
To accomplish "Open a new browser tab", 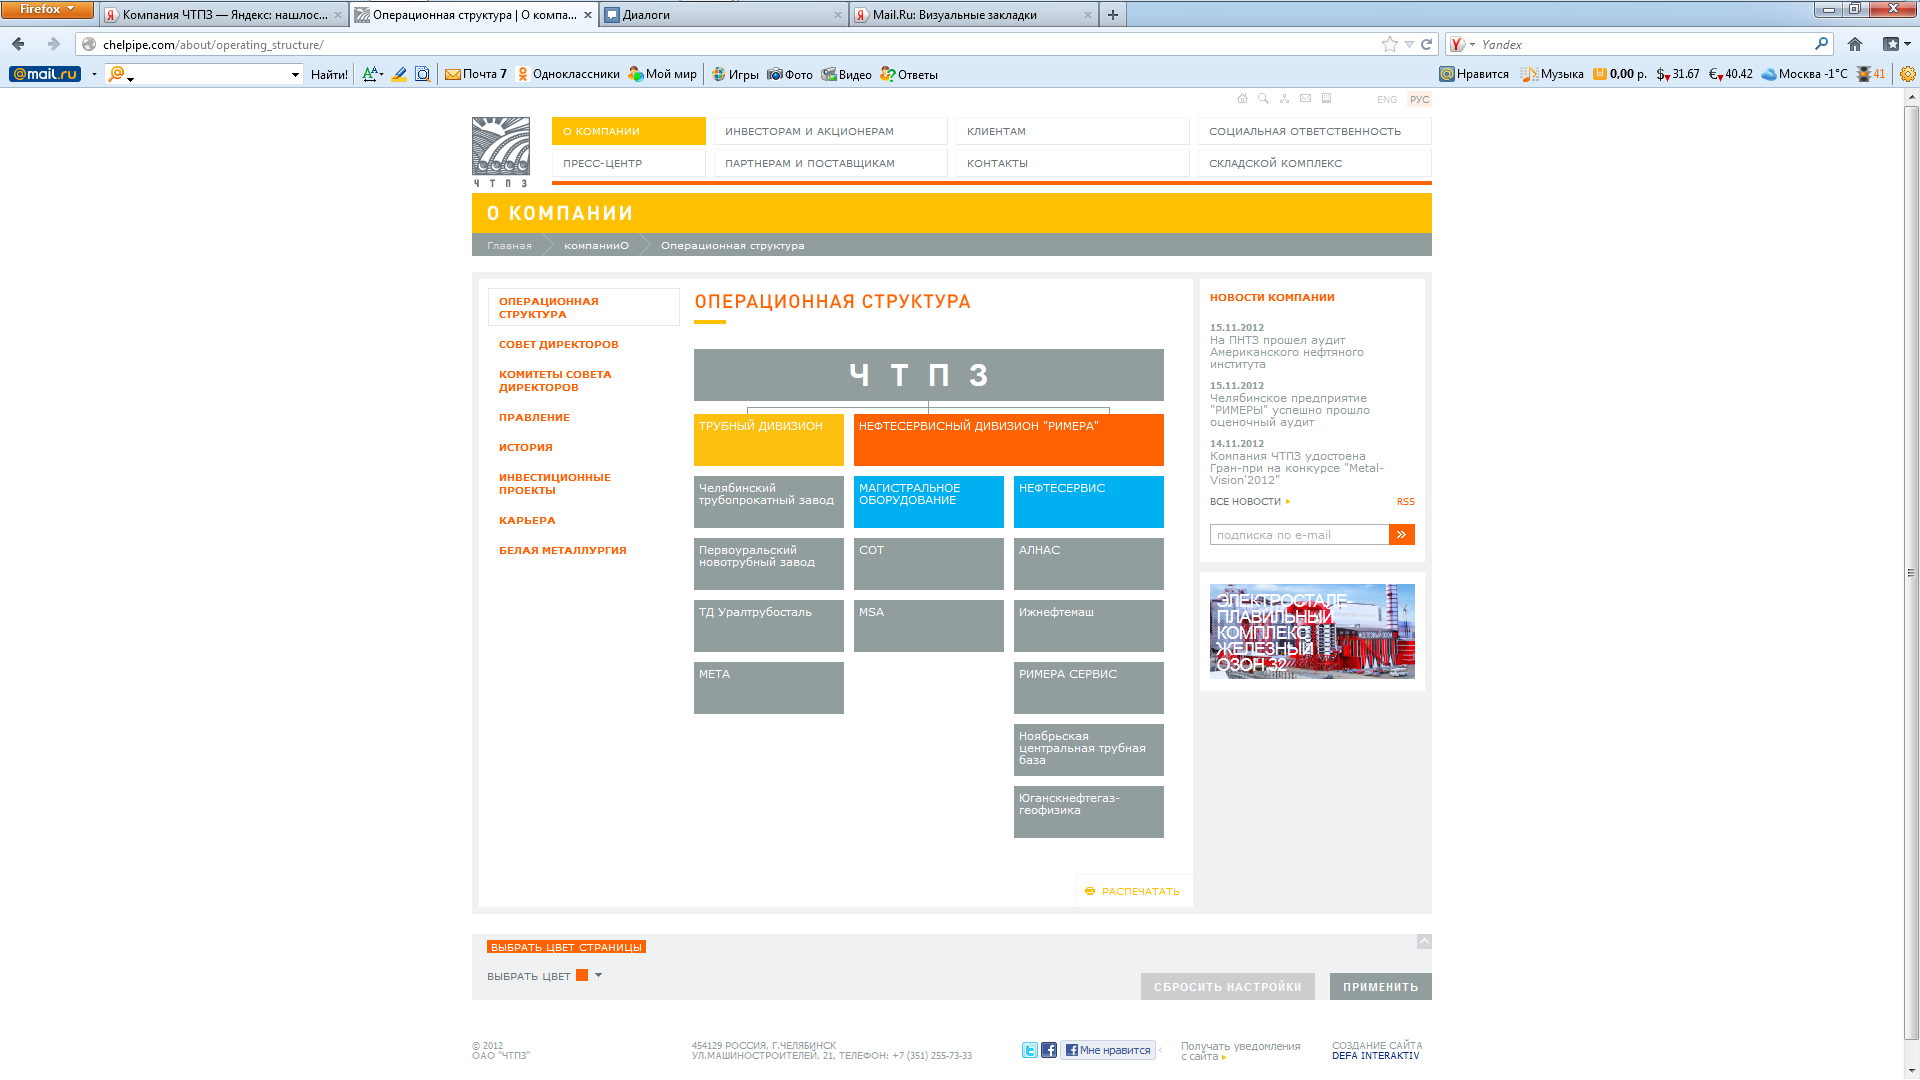I will click(x=1112, y=15).
